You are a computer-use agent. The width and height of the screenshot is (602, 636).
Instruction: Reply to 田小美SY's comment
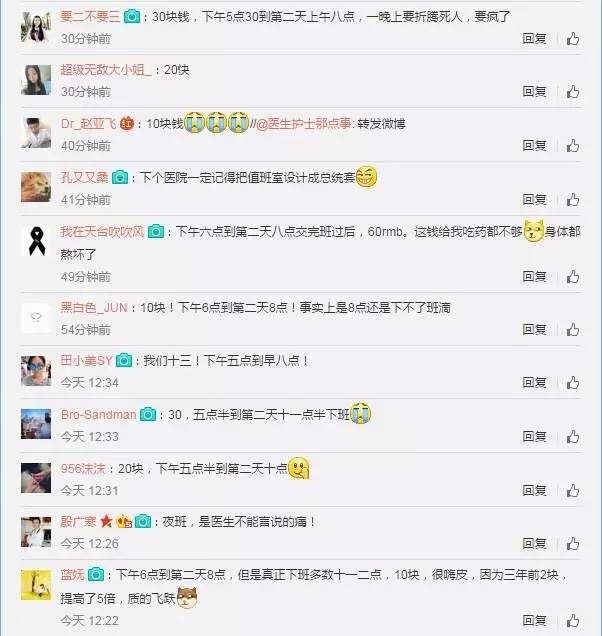pos(534,382)
